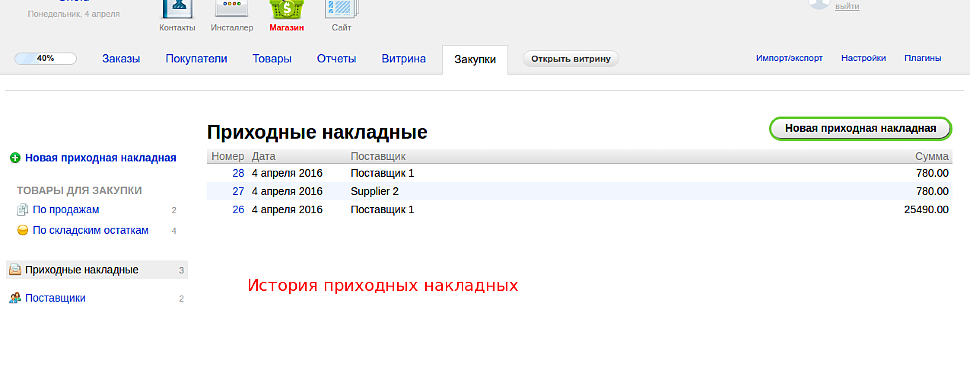Click the green Новая приходная накладная button
The width and height of the screenshot is (970, 377).
[x=861, y=128]
